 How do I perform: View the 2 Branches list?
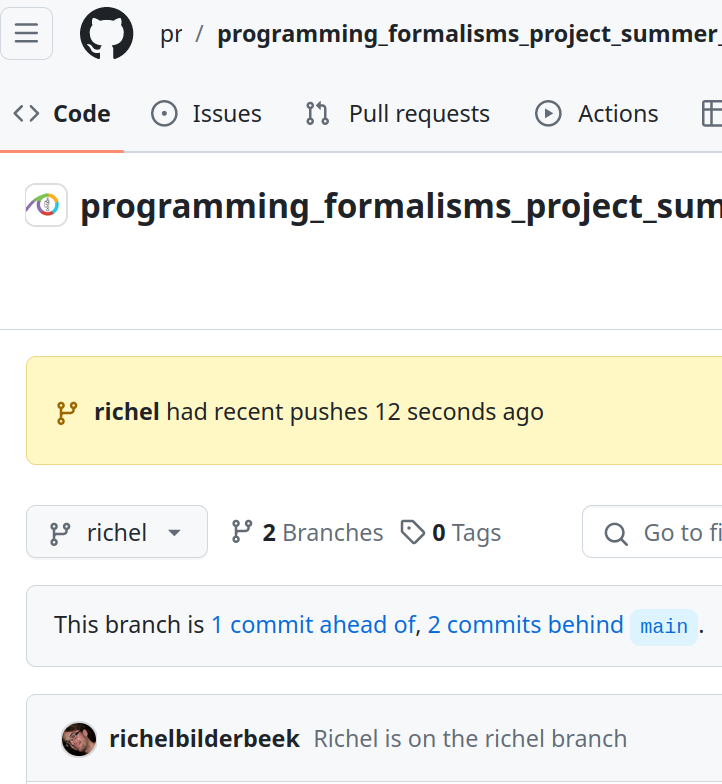tap(307, 532)
